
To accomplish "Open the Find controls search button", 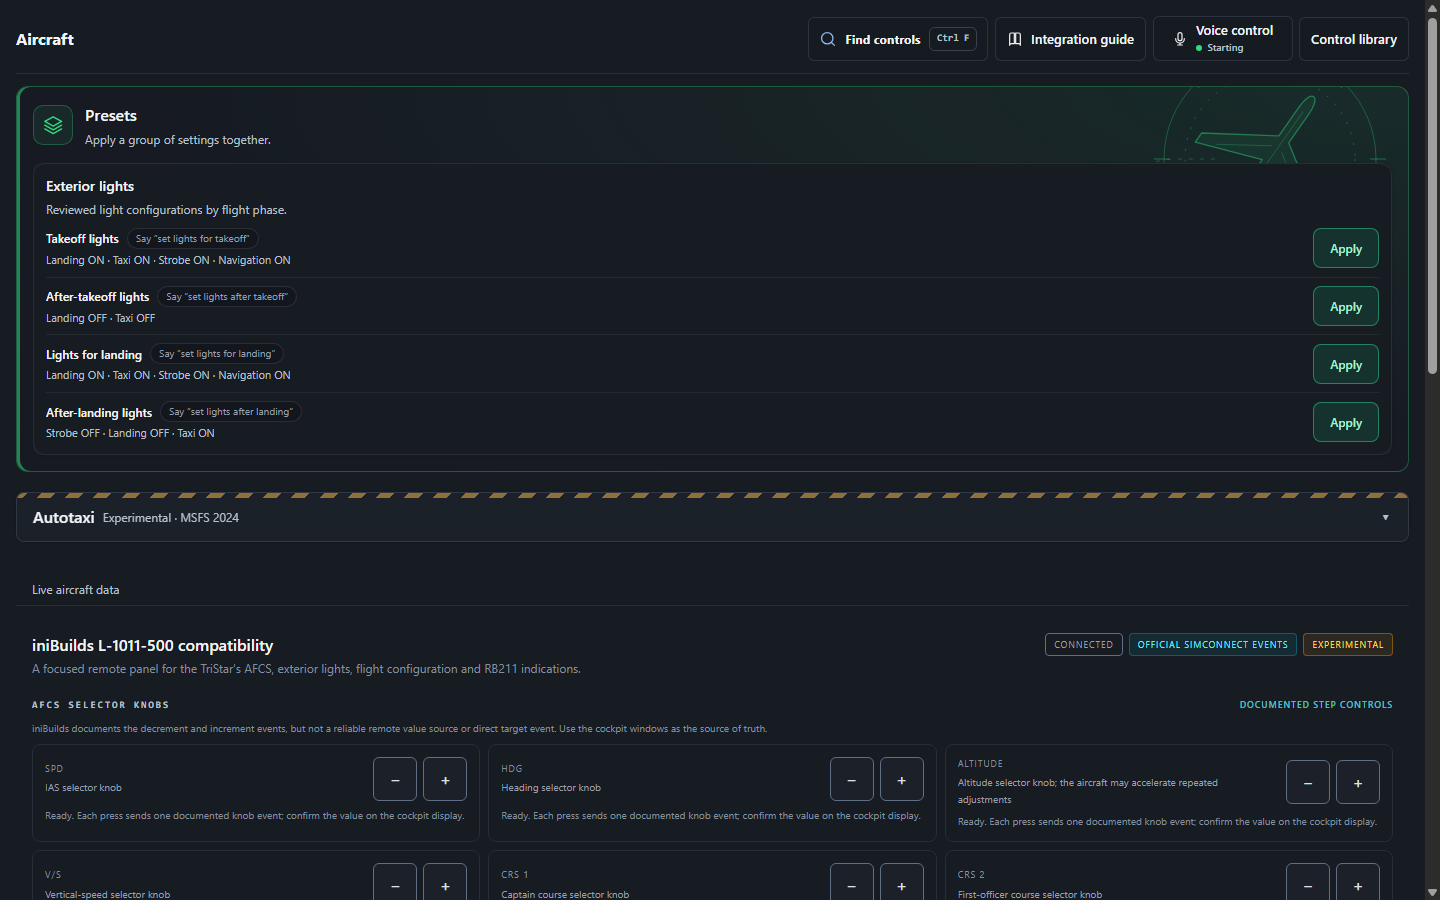I will pos(898,39).
